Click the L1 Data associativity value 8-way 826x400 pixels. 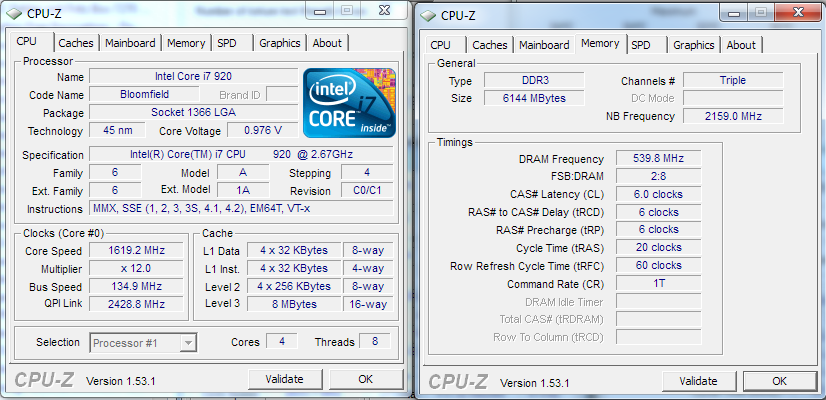368,250
